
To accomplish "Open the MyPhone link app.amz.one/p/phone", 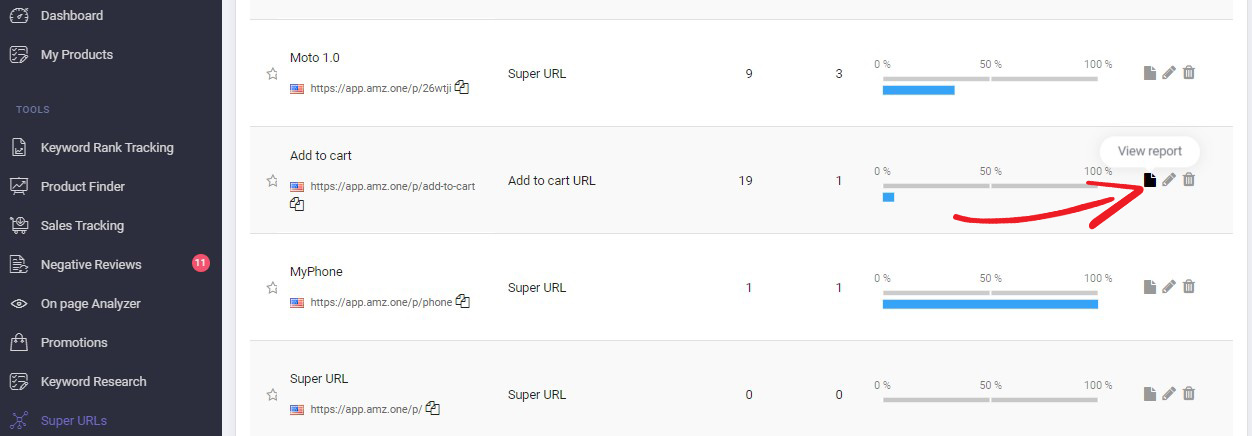I will [381, 302].
